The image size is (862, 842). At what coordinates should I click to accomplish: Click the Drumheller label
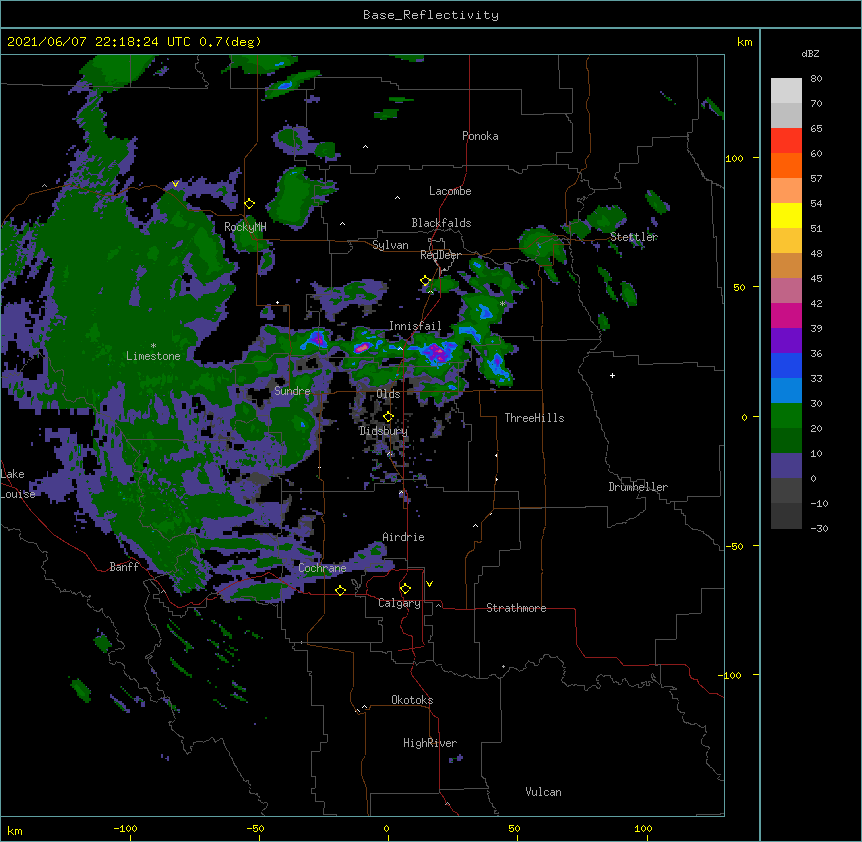638,487
